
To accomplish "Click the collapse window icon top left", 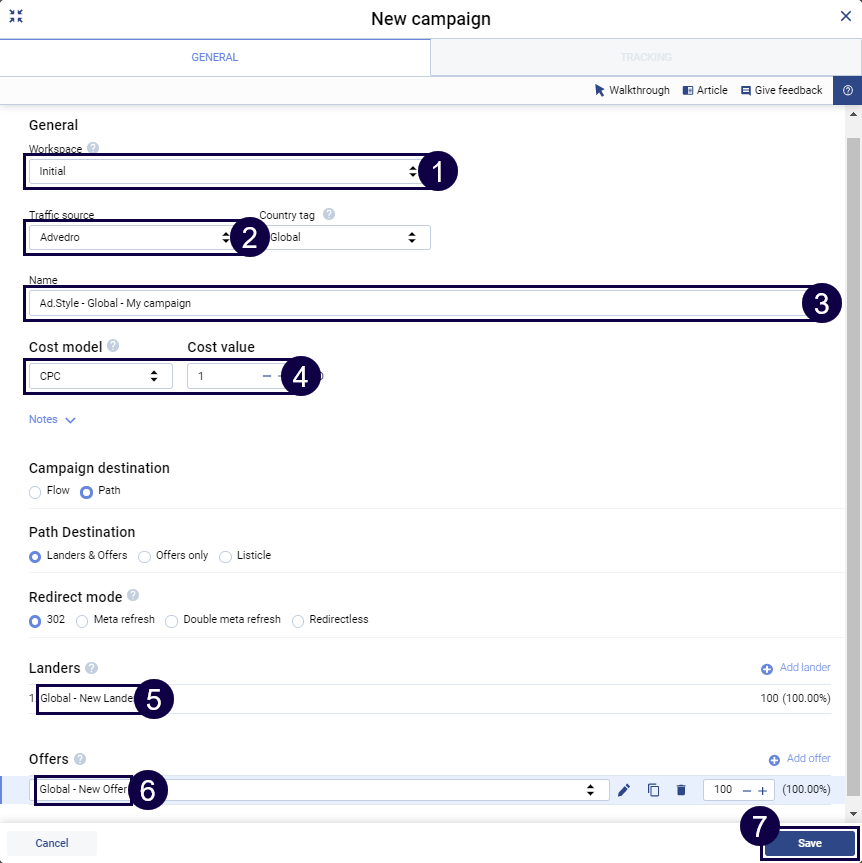I will point(16,17).
